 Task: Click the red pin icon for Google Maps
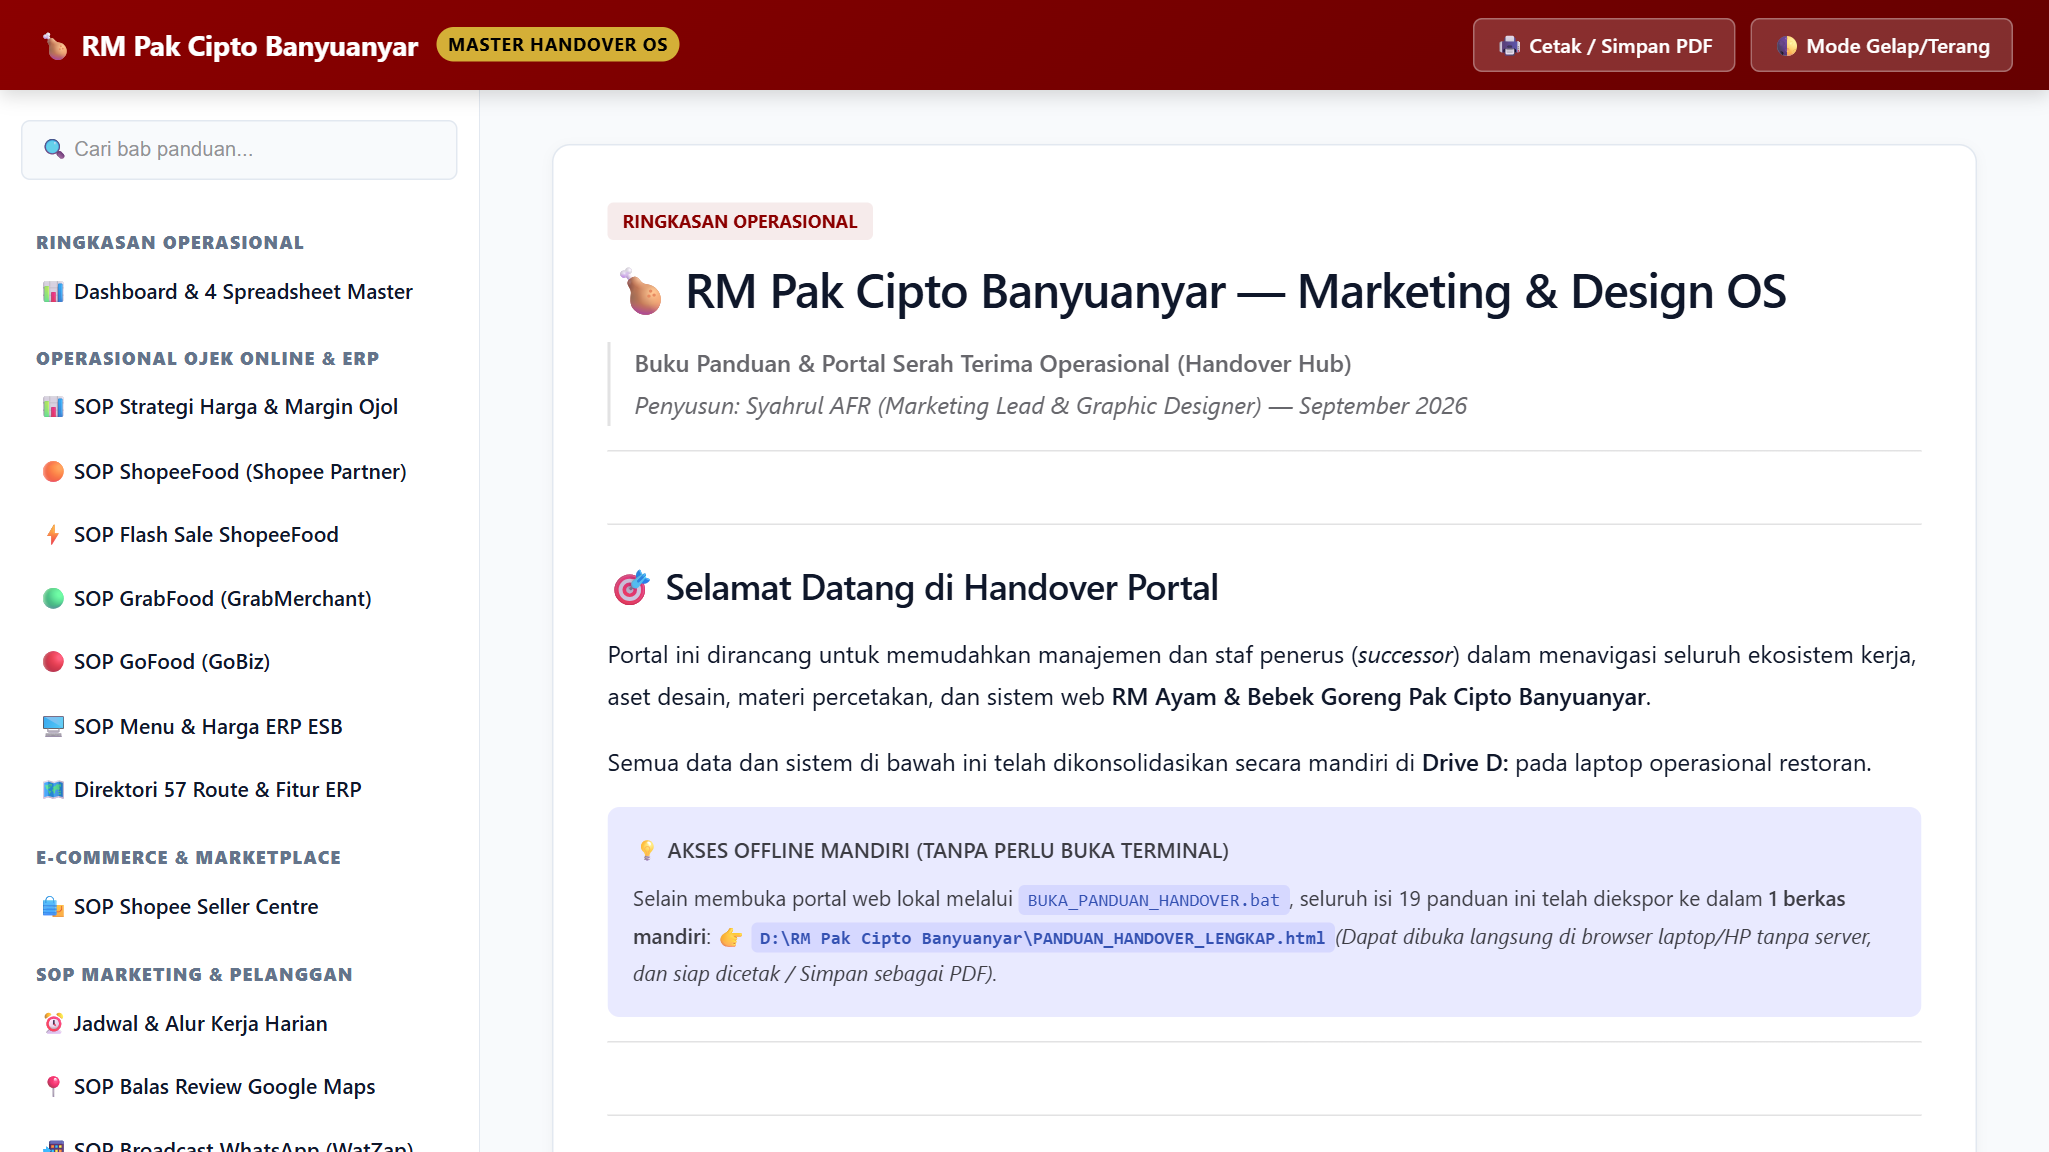pyautogui.click(x=53, y=1087)
